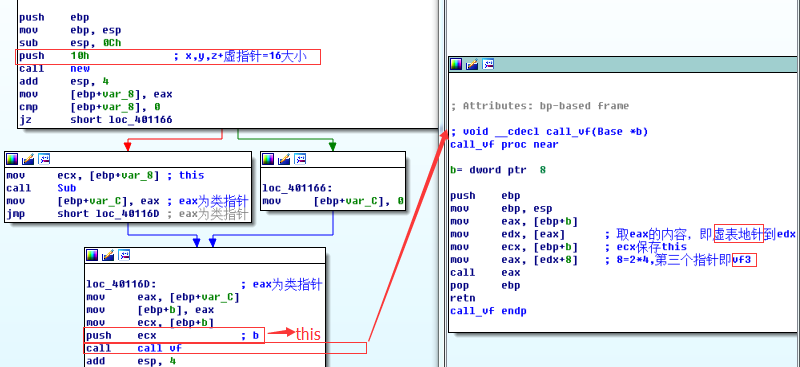
Task: Select 'cmp [ebp+var_8], 0' instruction
Action: click(x=89, y=107)
